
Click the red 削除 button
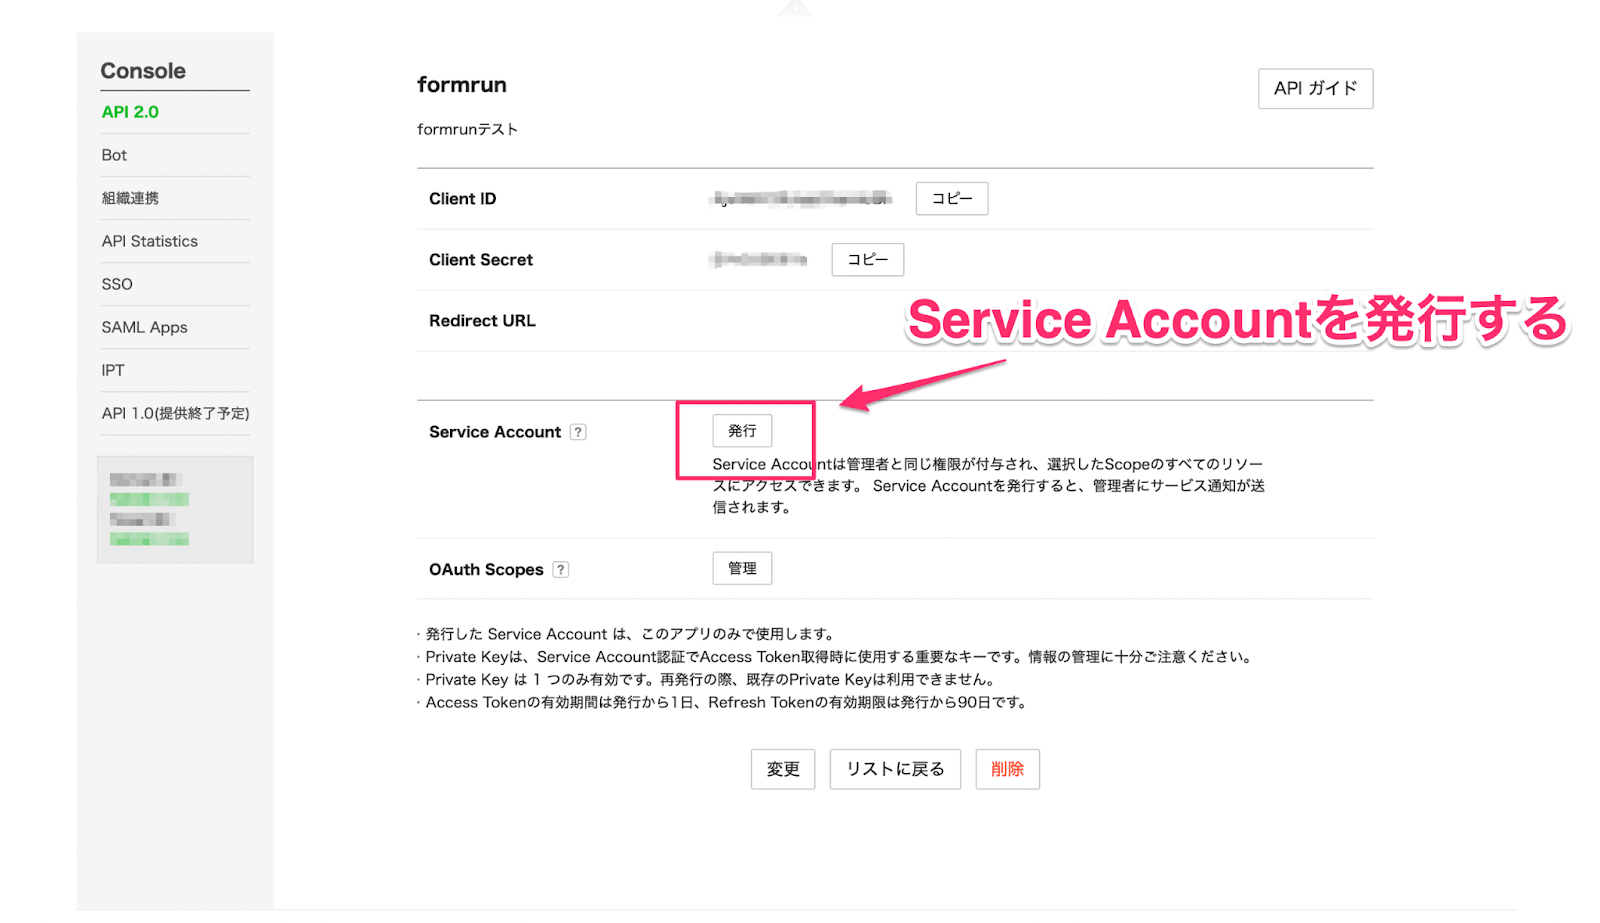pyautogui.click(x=1008, y=769)
